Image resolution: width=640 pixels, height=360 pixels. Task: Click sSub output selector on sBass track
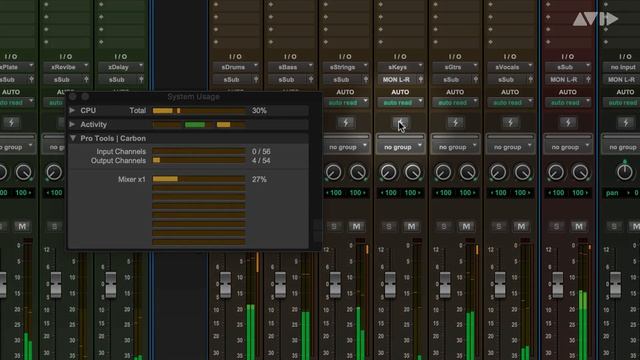287,80
